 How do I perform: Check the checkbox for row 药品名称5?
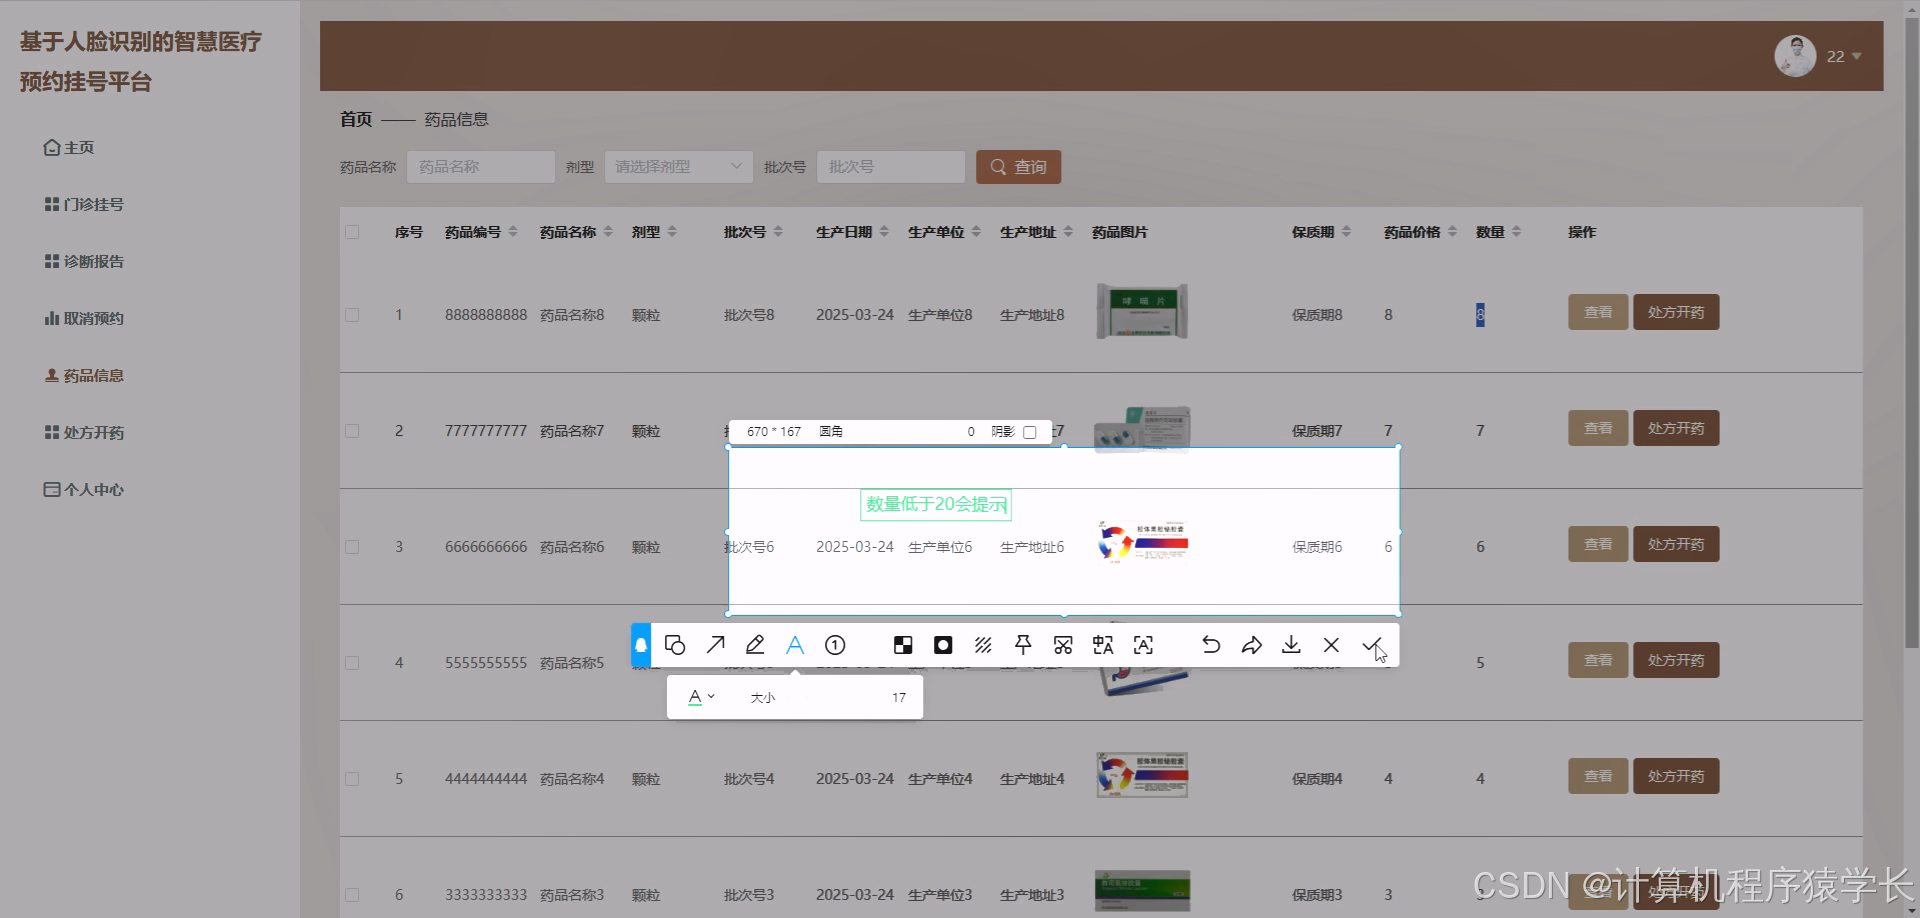[352, 663]
